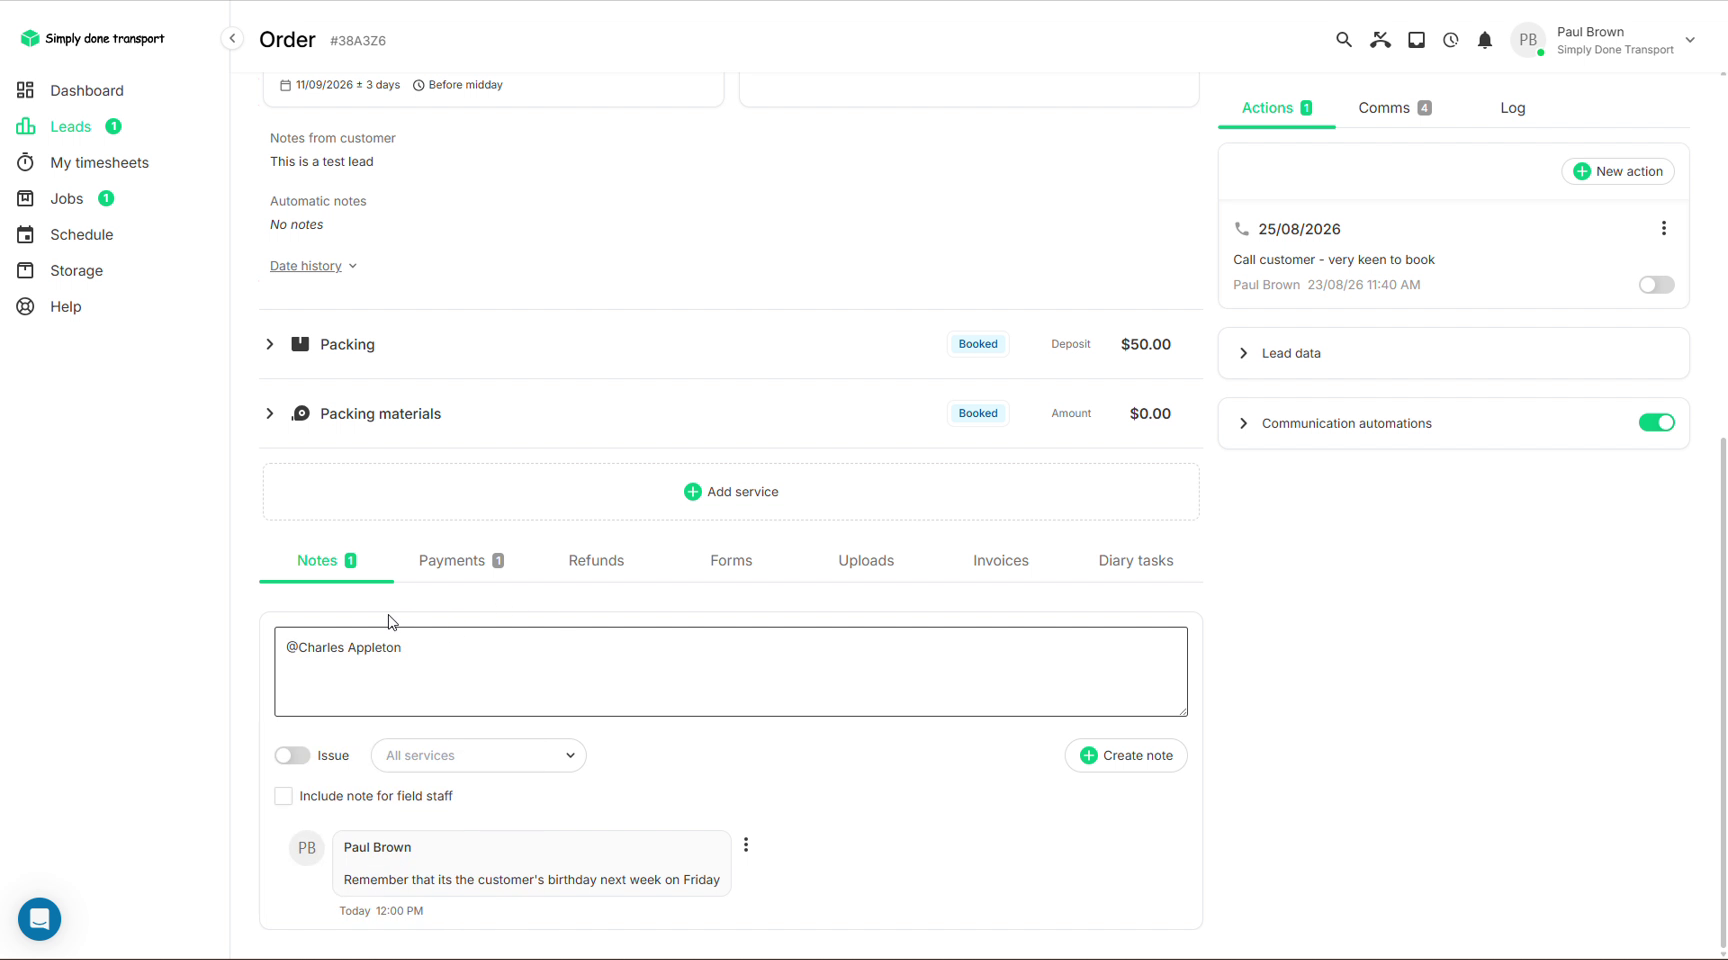Viewport: 1728px width, 960px height.
Task: Open the Invoices tab
Action: (x=1000, y=561)
